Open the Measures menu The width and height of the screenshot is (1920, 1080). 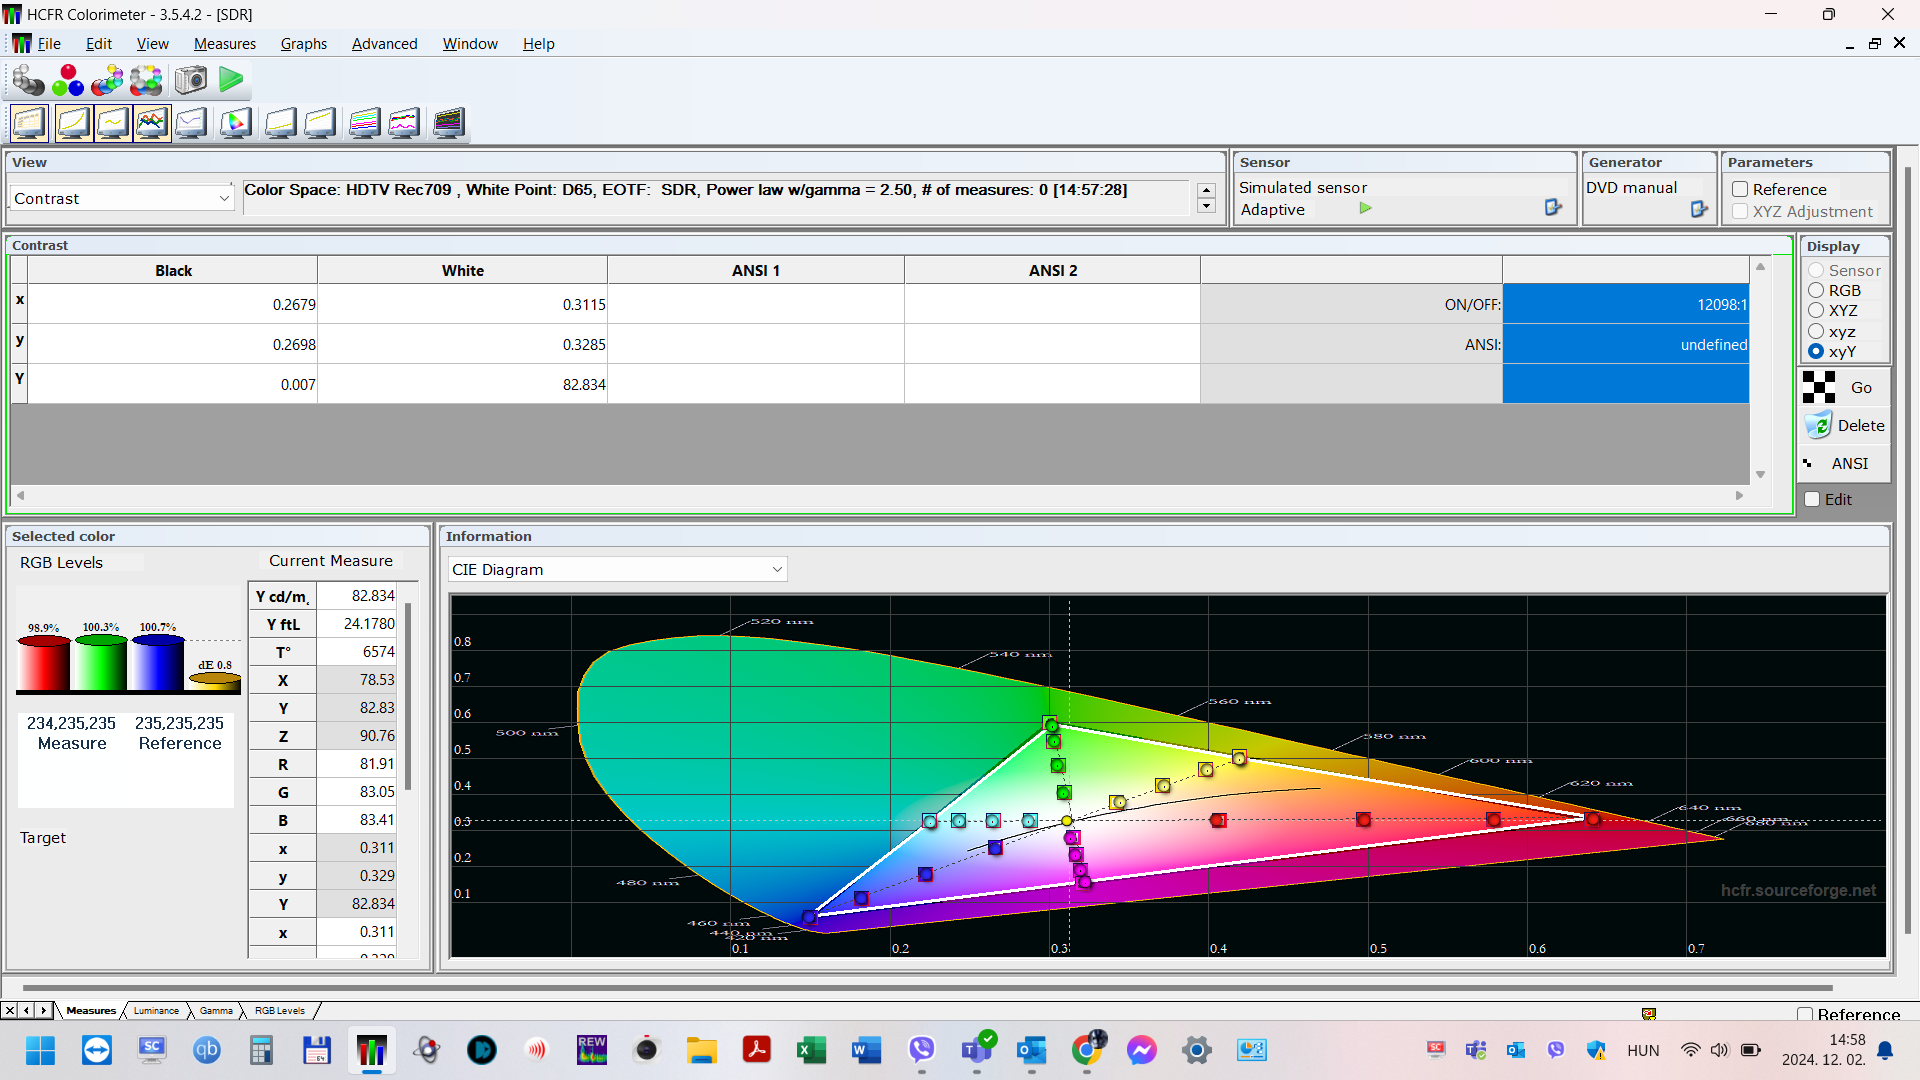(x=225, y=43)
